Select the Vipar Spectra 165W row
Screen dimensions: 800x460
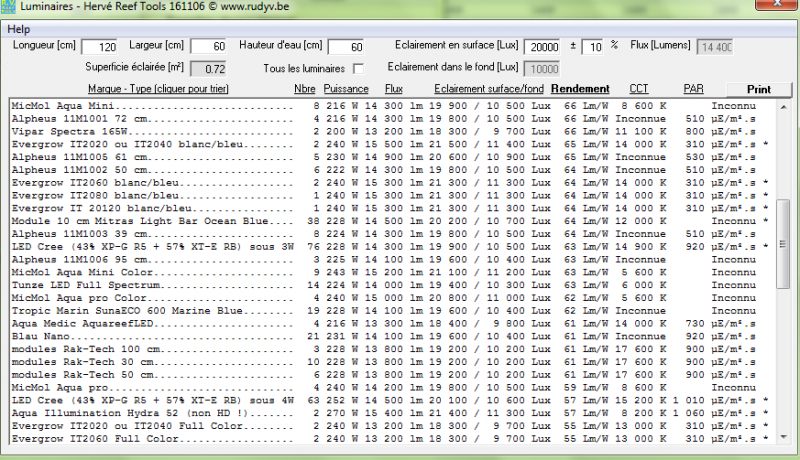point(391,132)
